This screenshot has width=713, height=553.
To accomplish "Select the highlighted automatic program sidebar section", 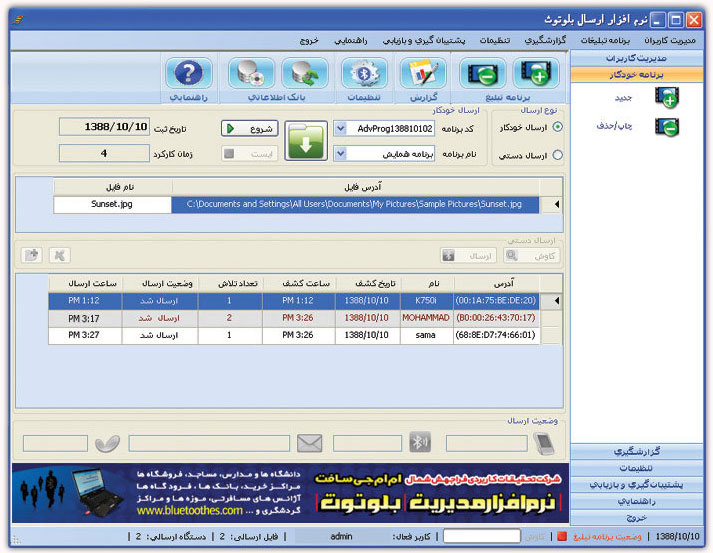I will 636,75.
